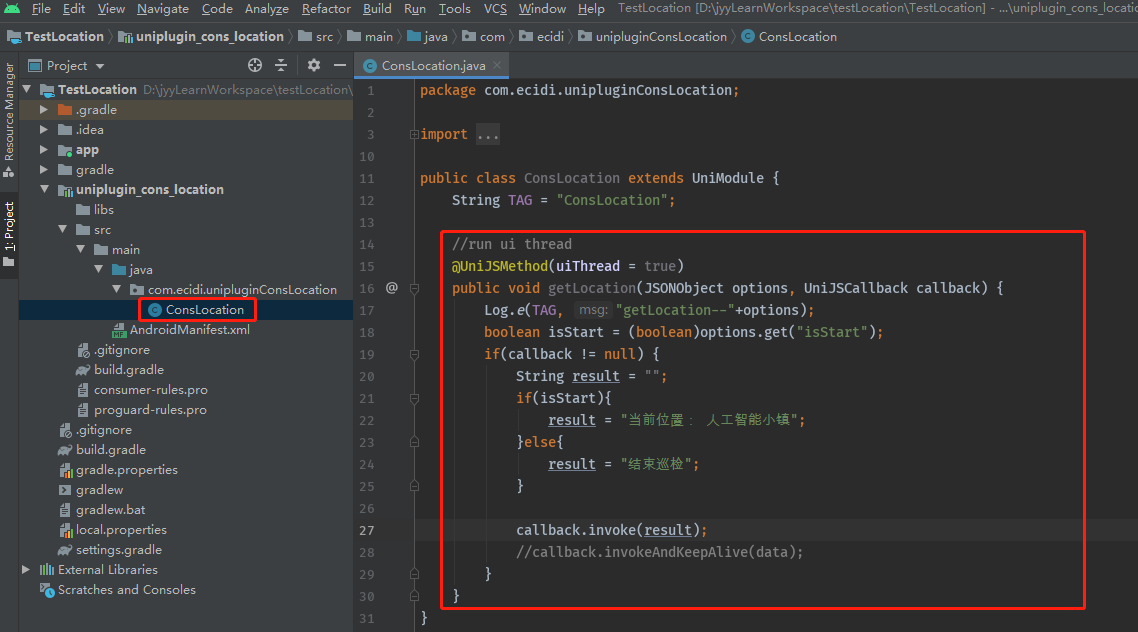Image resolution: width=1138 pixels, height=632 pixels.
Task: Click ecidi breadcrumb
Action: pos(541,37)
